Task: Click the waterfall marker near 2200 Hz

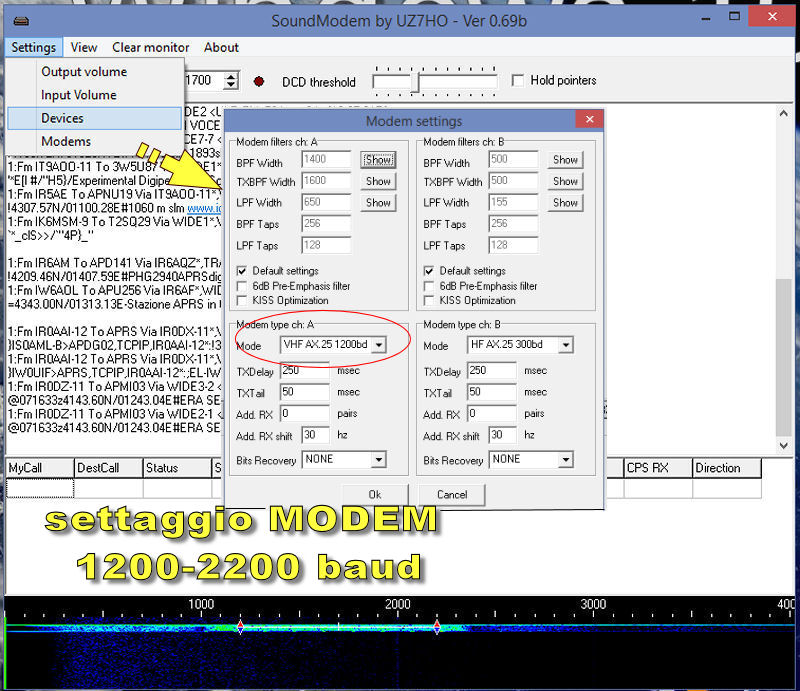Action: tap(437, 627)
